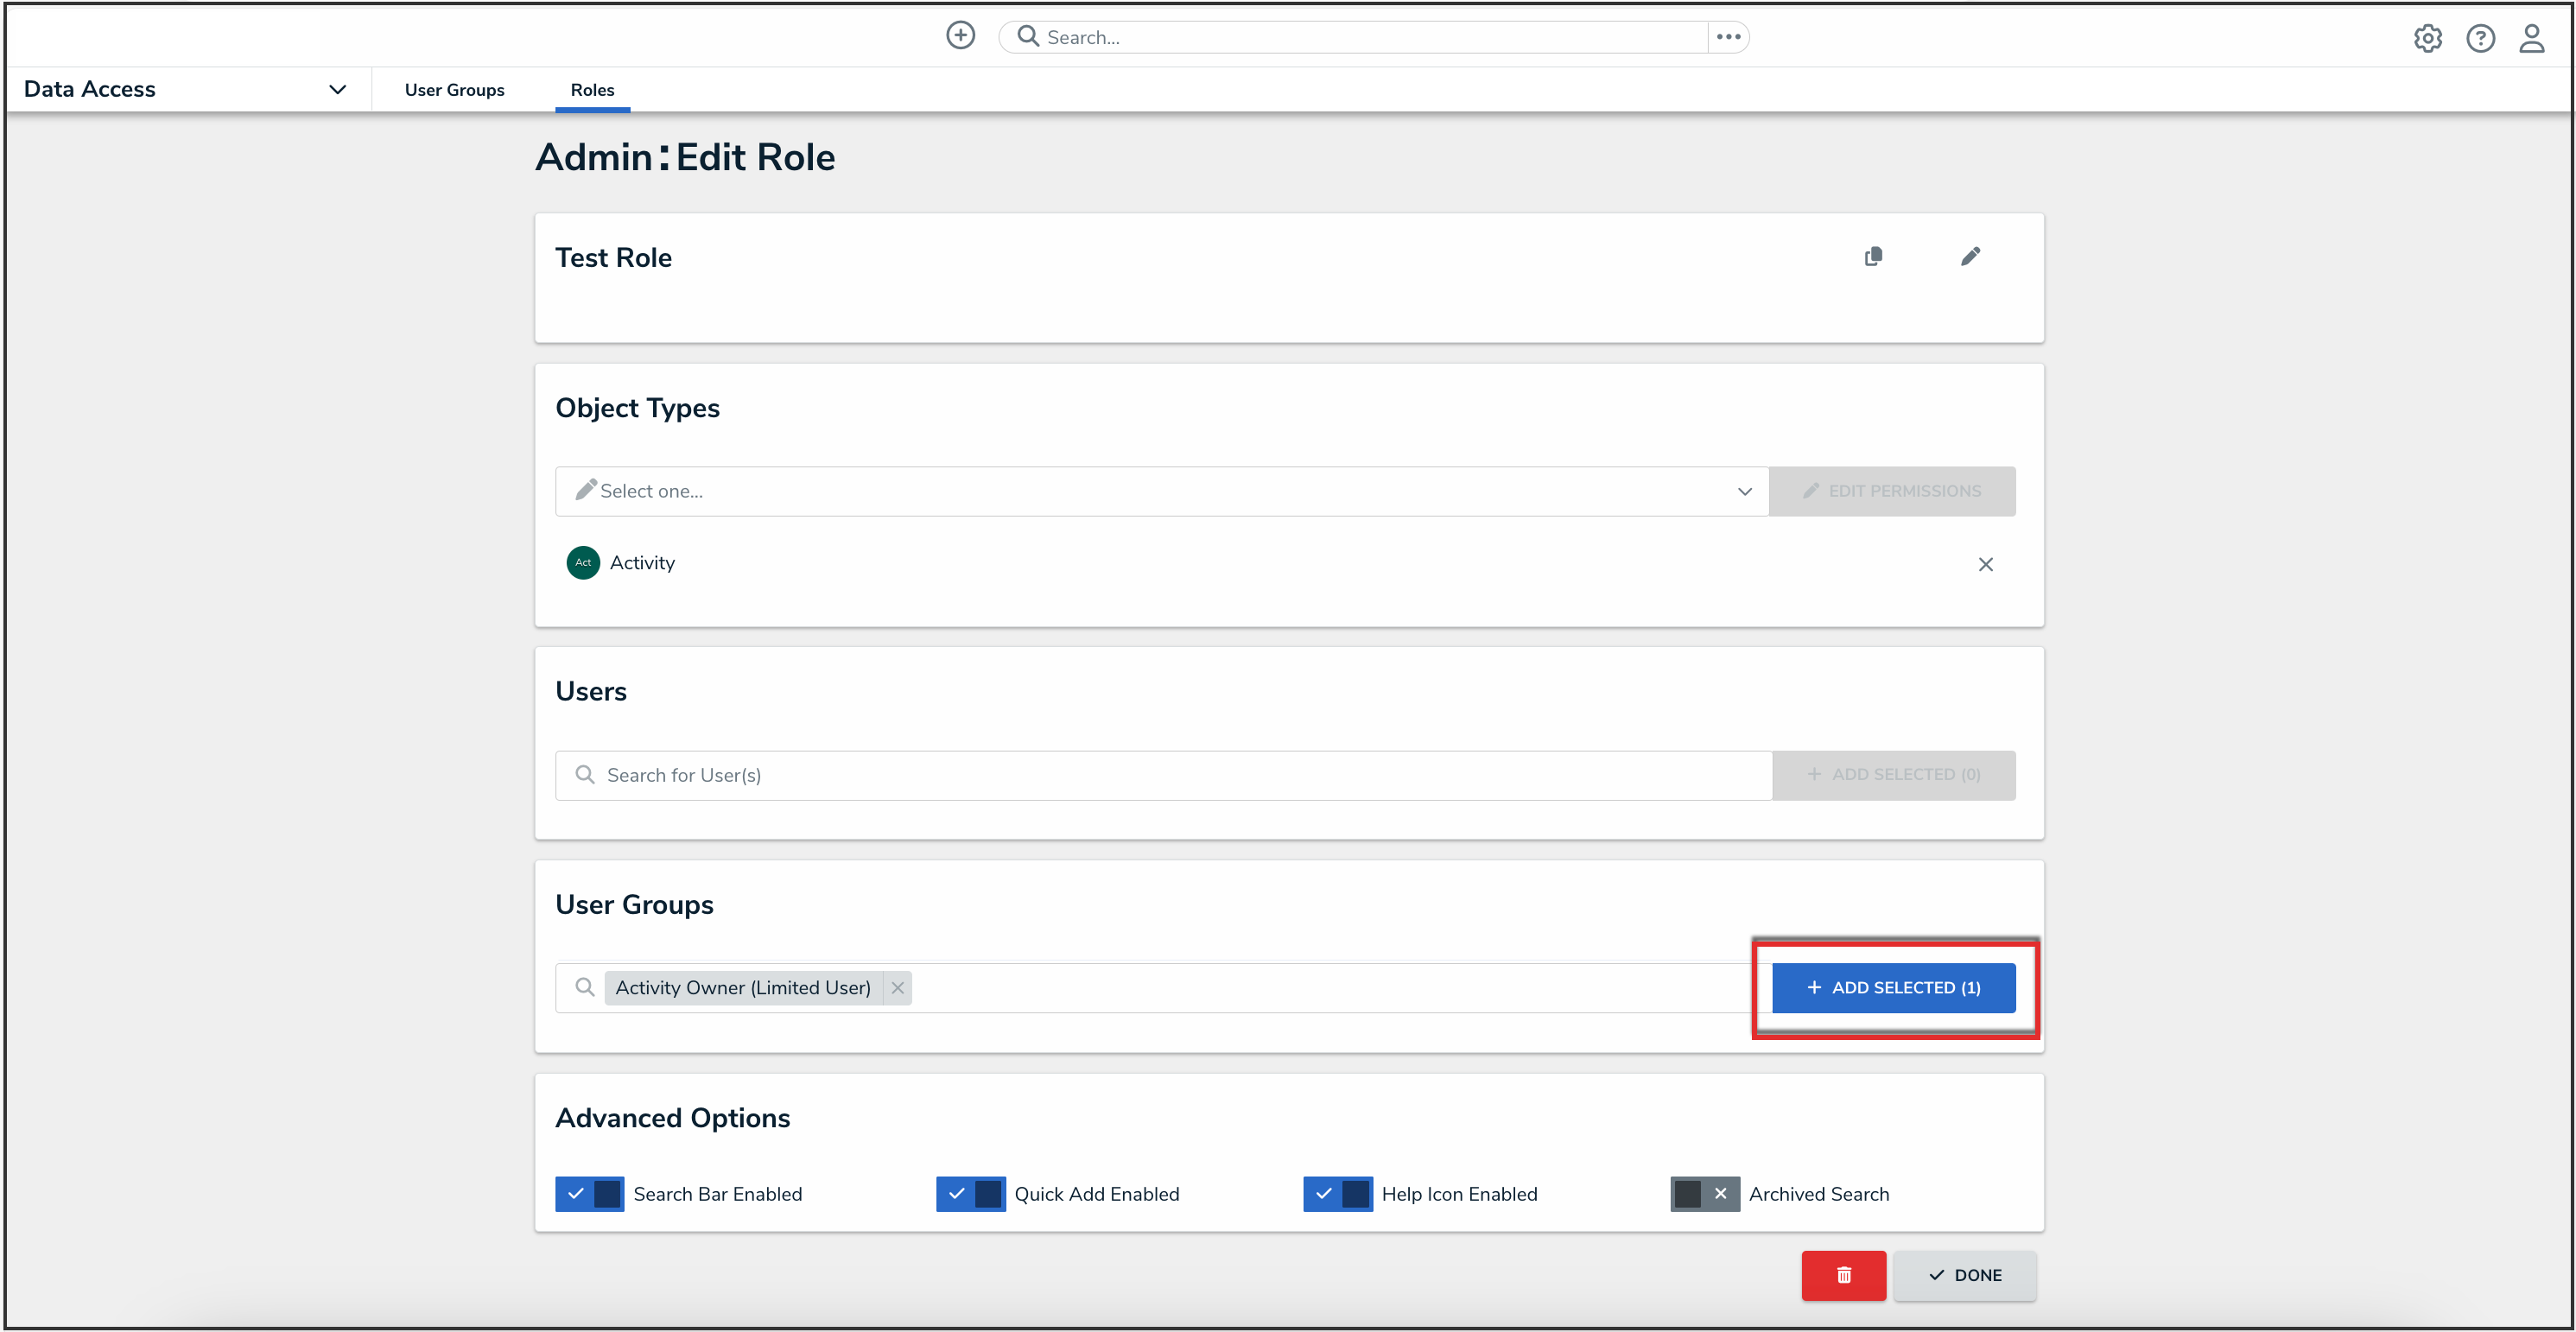Toggle Quick Add Enabled off
The width and height of the screenshot is (2576, 1332).
click(970, 1194)
